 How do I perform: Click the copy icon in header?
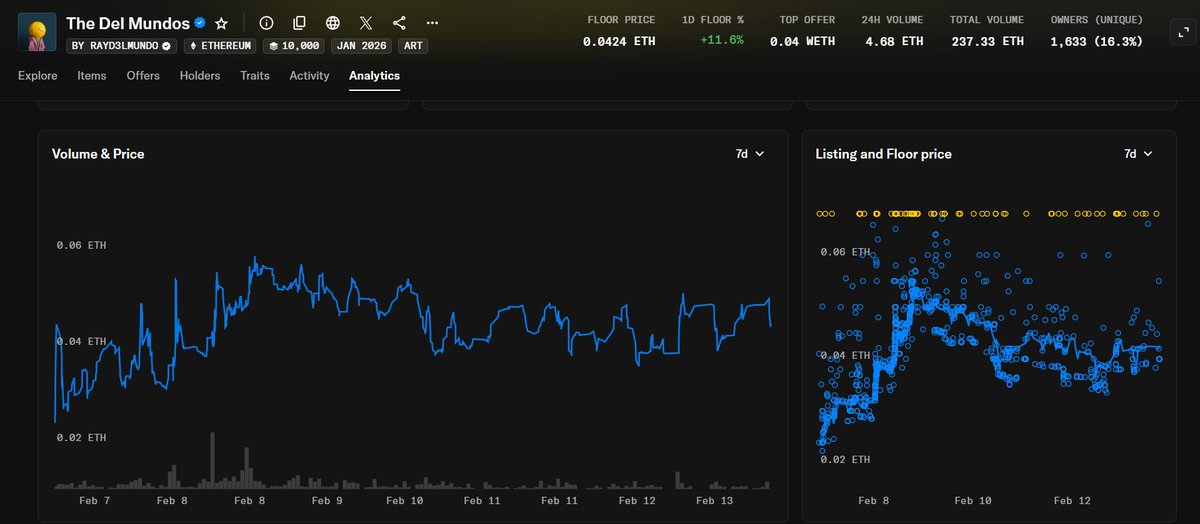300,23
